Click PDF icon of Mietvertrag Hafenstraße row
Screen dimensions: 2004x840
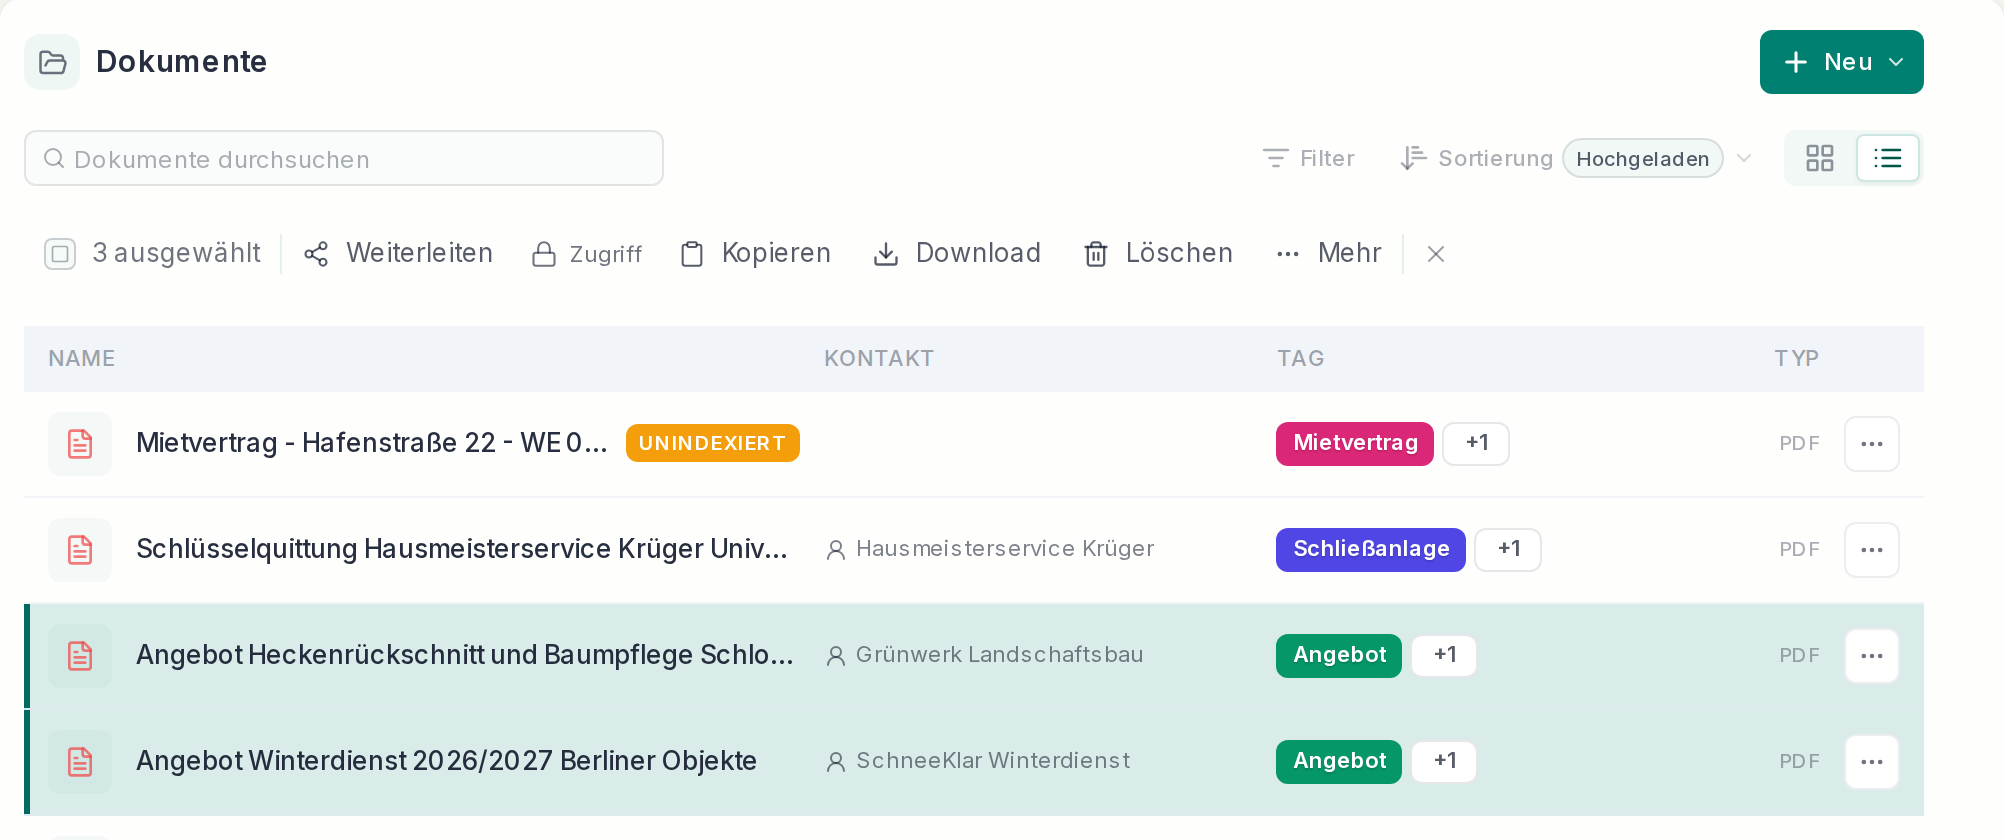(80, 444)
